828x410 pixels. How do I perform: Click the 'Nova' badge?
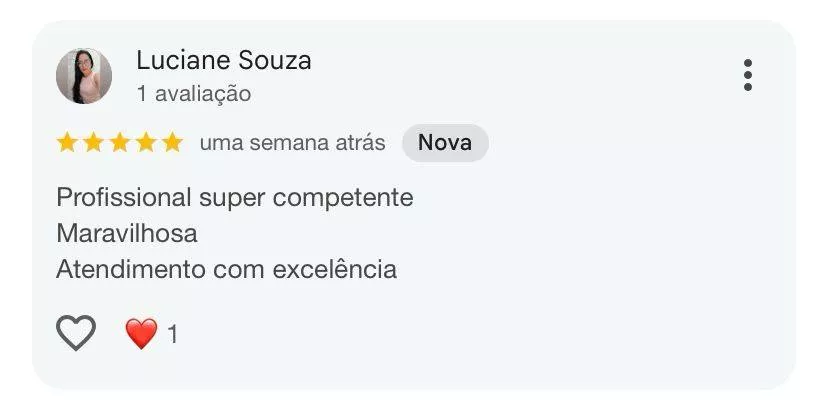click(445, 143)
